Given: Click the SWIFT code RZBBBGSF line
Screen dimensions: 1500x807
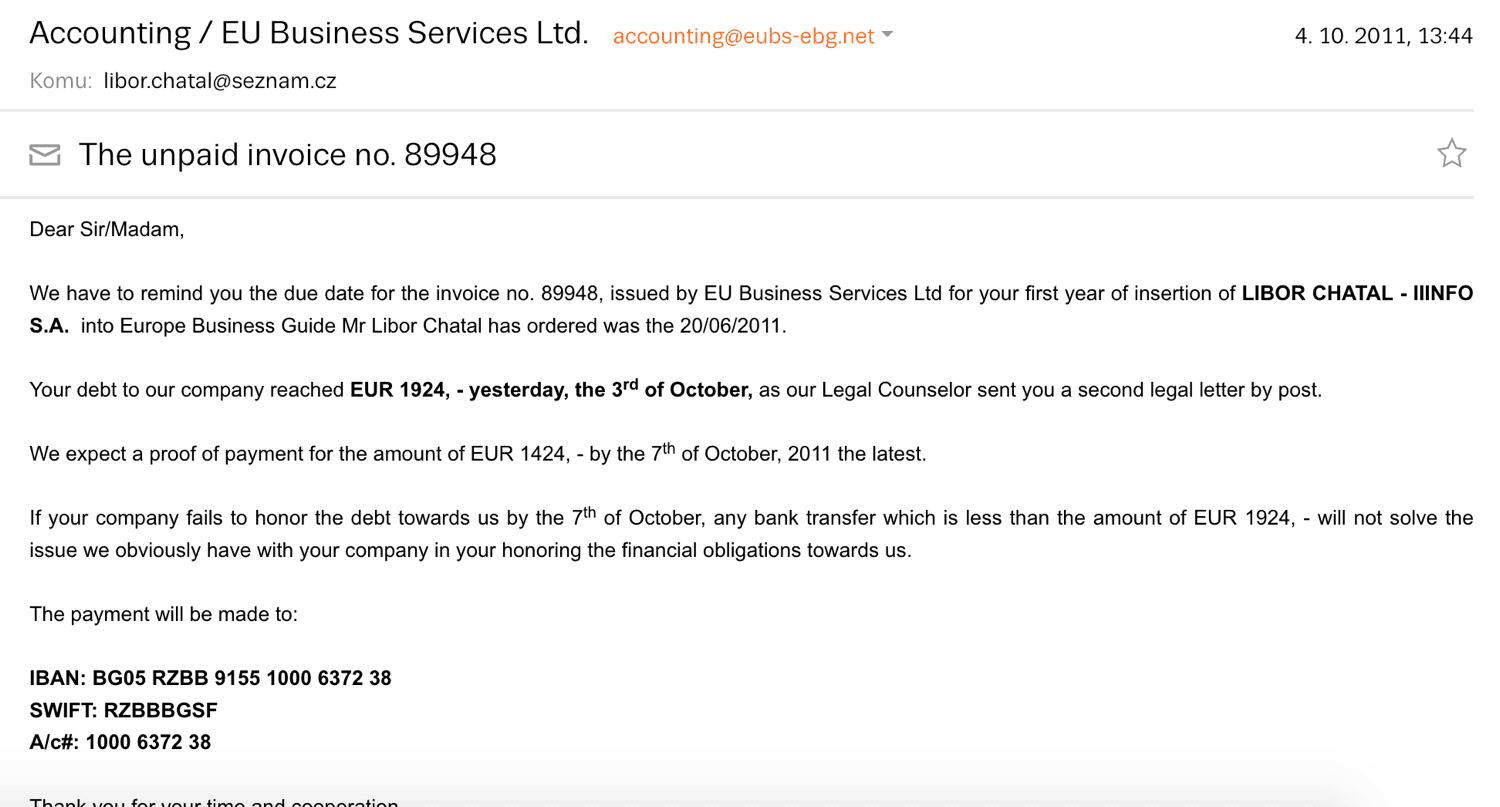Looking at the screenshot, I should point(123,710).
